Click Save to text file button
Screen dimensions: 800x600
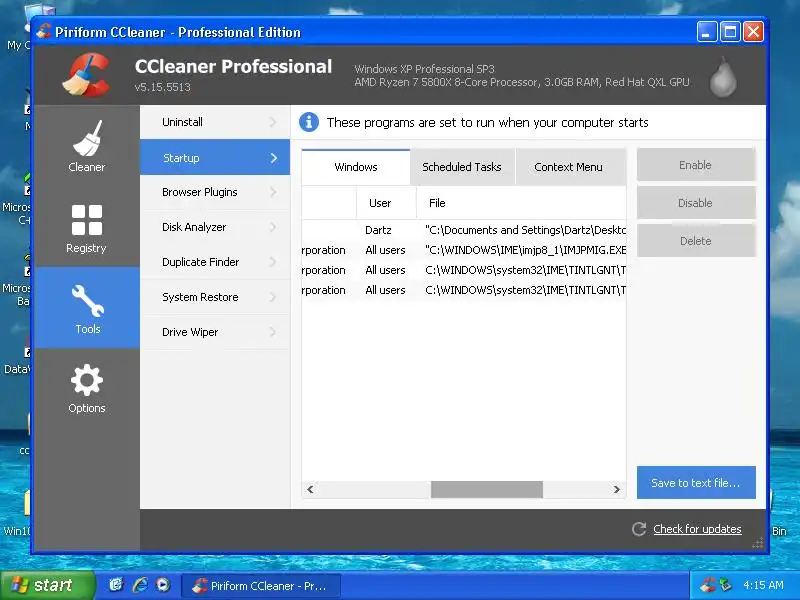click(696, 483)
